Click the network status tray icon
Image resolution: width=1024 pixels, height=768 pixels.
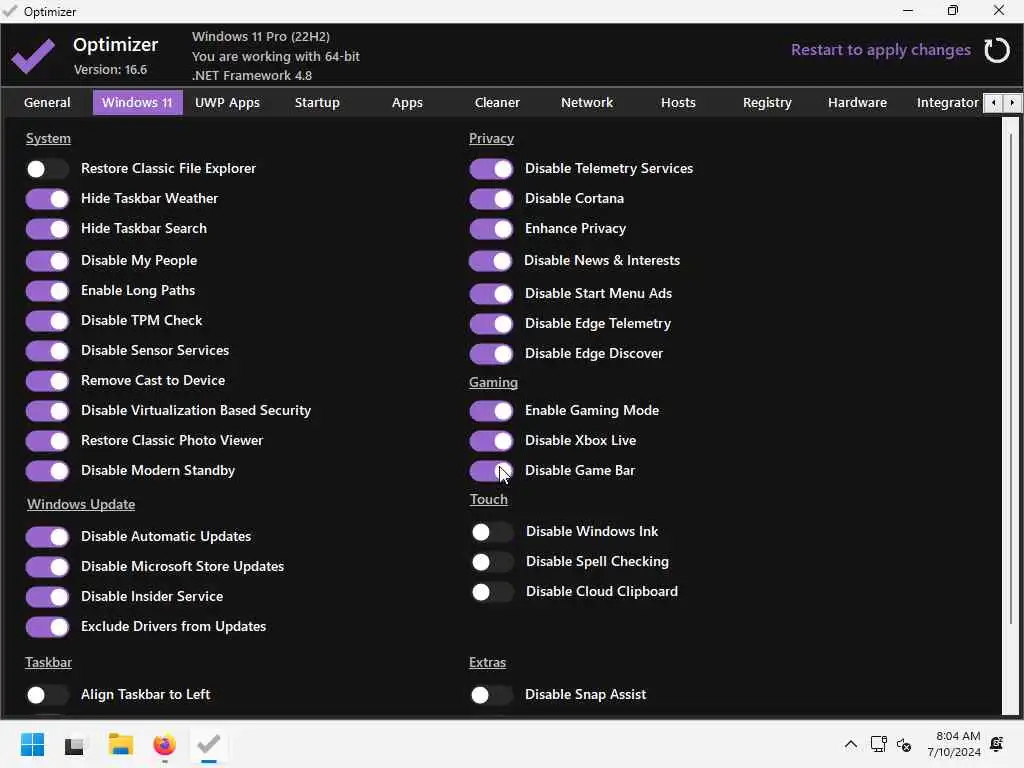point(878,744)
